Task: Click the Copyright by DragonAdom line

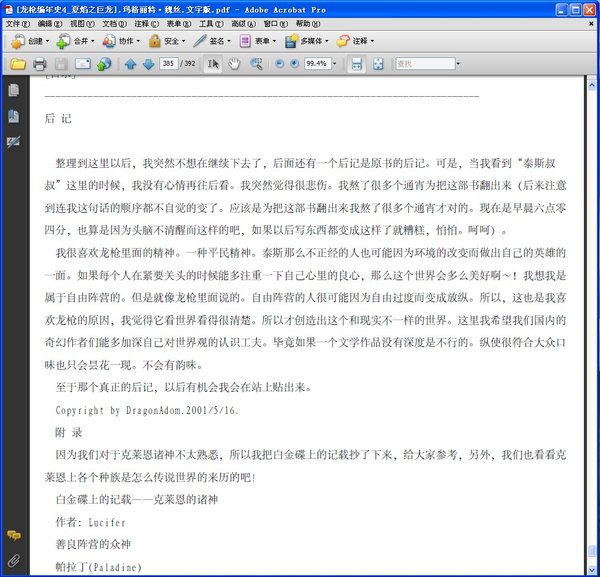Action: pos(147,411)
